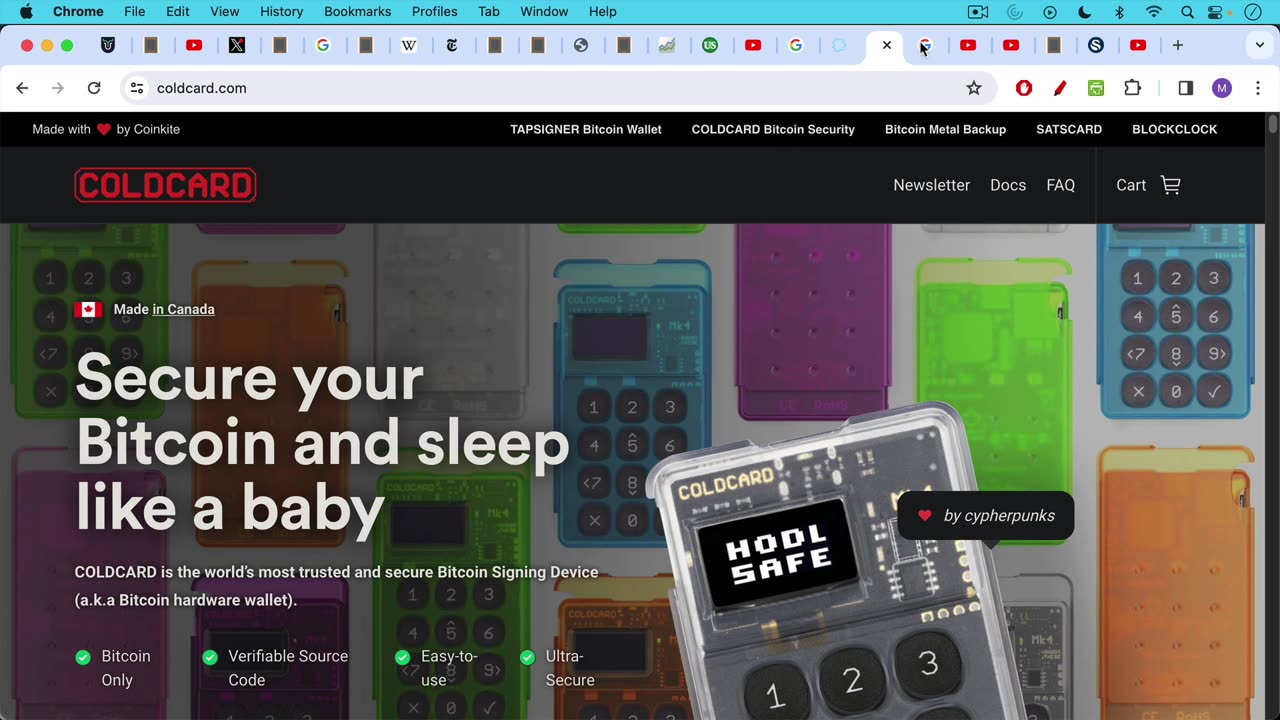Open Bitcoin Metal Backup link
1280x720 pixels.
(x=945, y=129)
